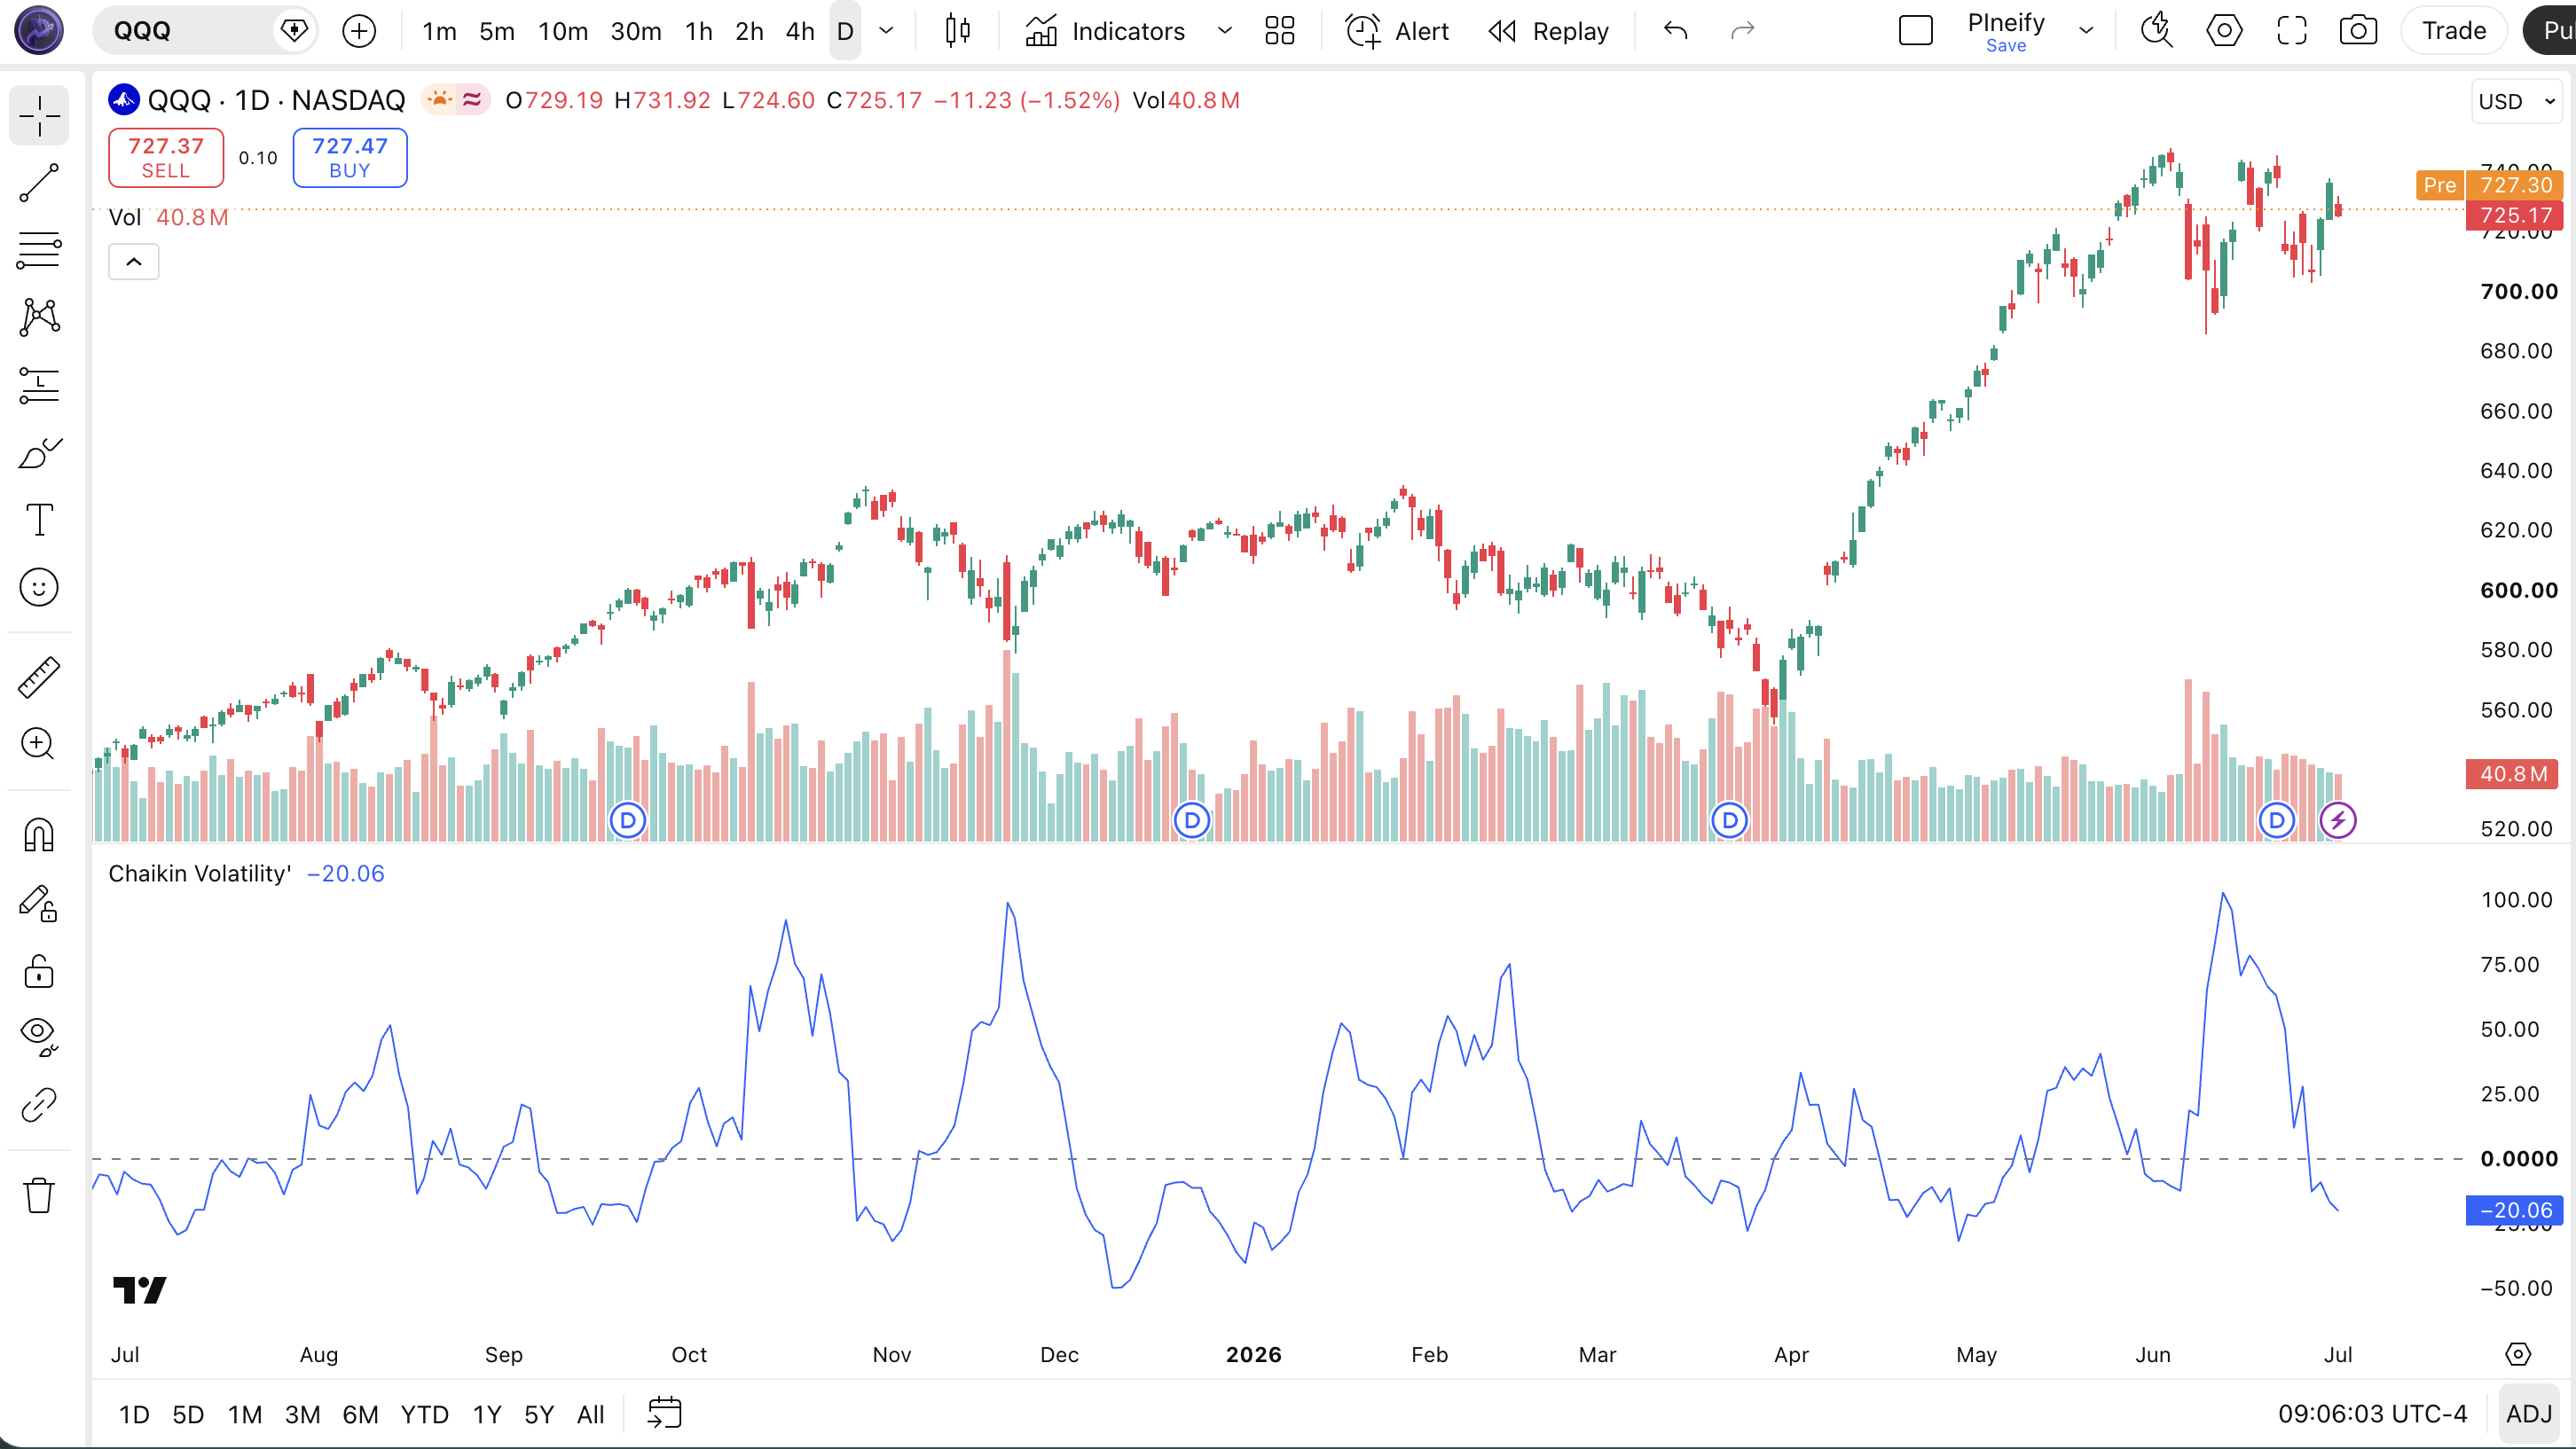The width and height of the screenshot is (2576, 1449).
Task: Expand the interval list dropdown arrow
Action: [886, 31]
